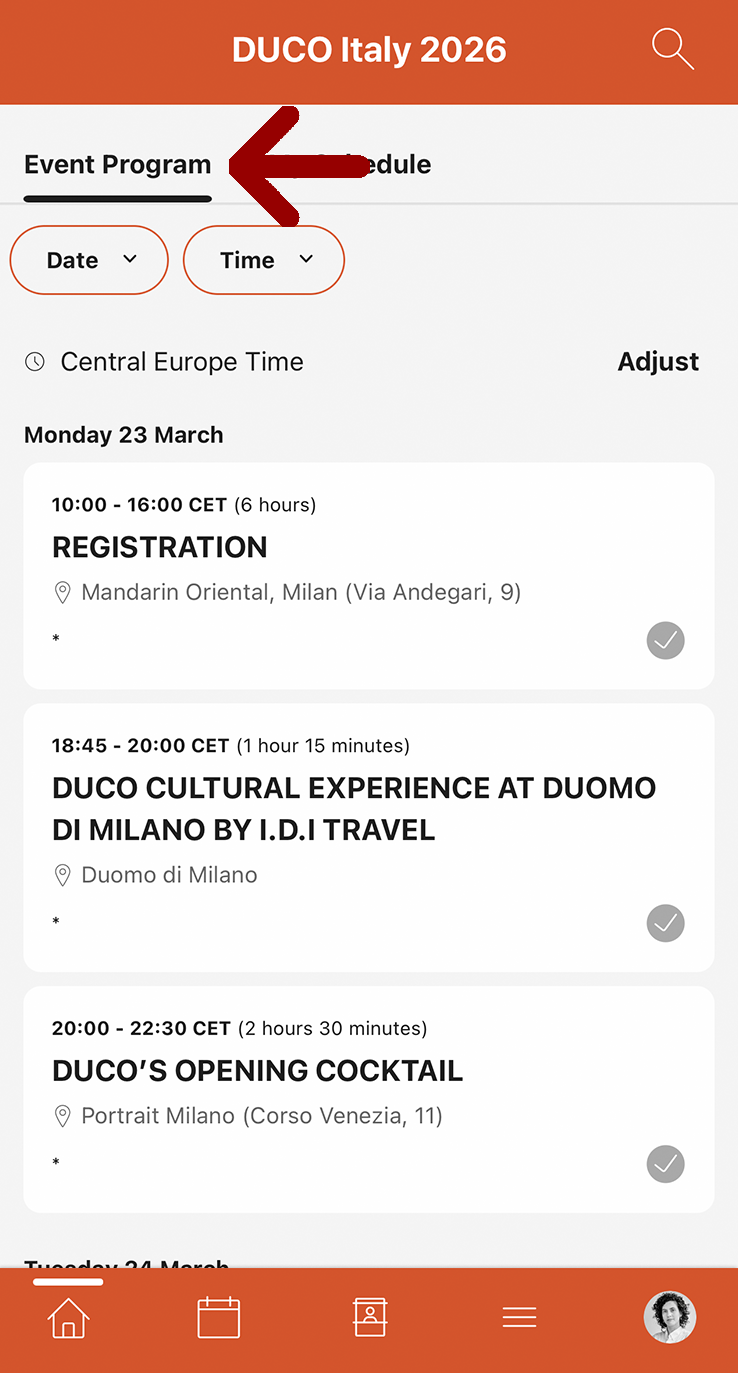This screenshot has height=1373, width=738.
Task: Open the profile avatar photo
Action: point(669,1317)
